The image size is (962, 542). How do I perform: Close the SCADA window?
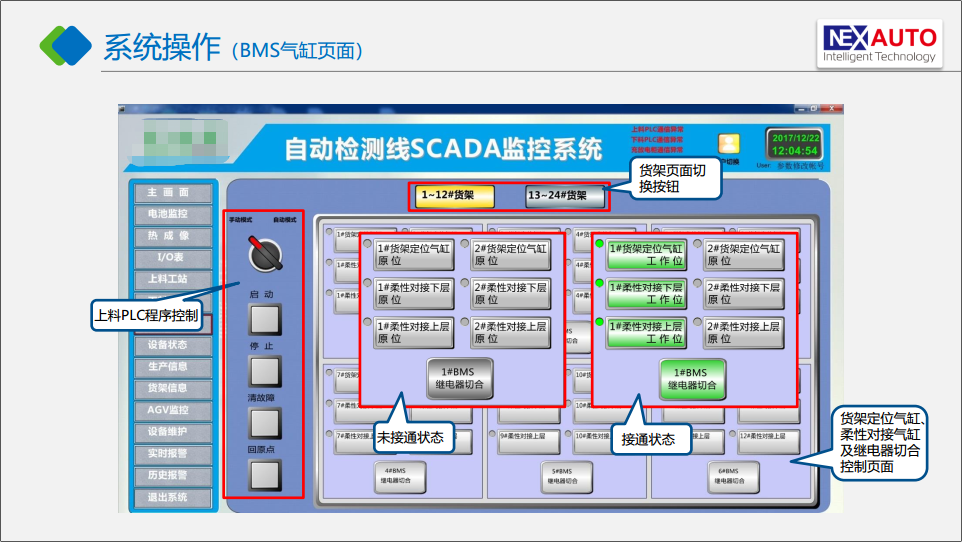click(831, 109)
